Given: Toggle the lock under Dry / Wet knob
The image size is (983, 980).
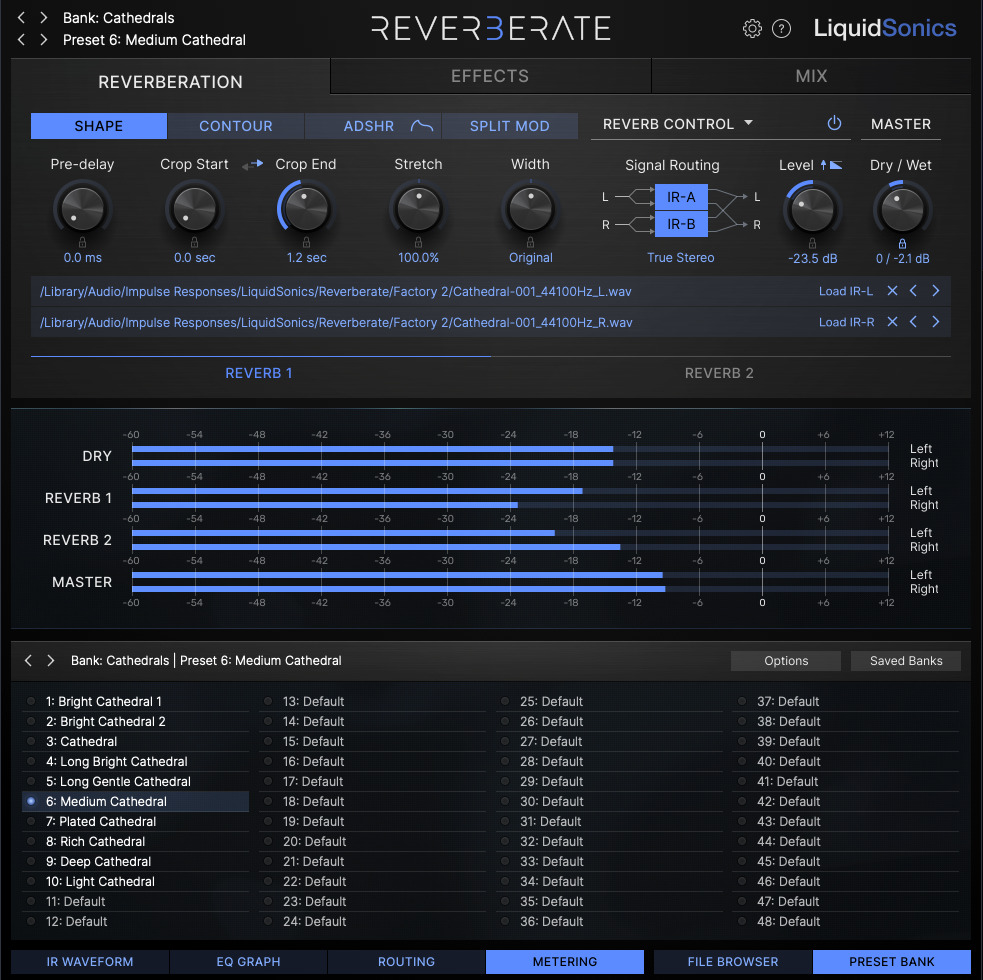Looking at the screenshot, I should click(x=902, y=243).
